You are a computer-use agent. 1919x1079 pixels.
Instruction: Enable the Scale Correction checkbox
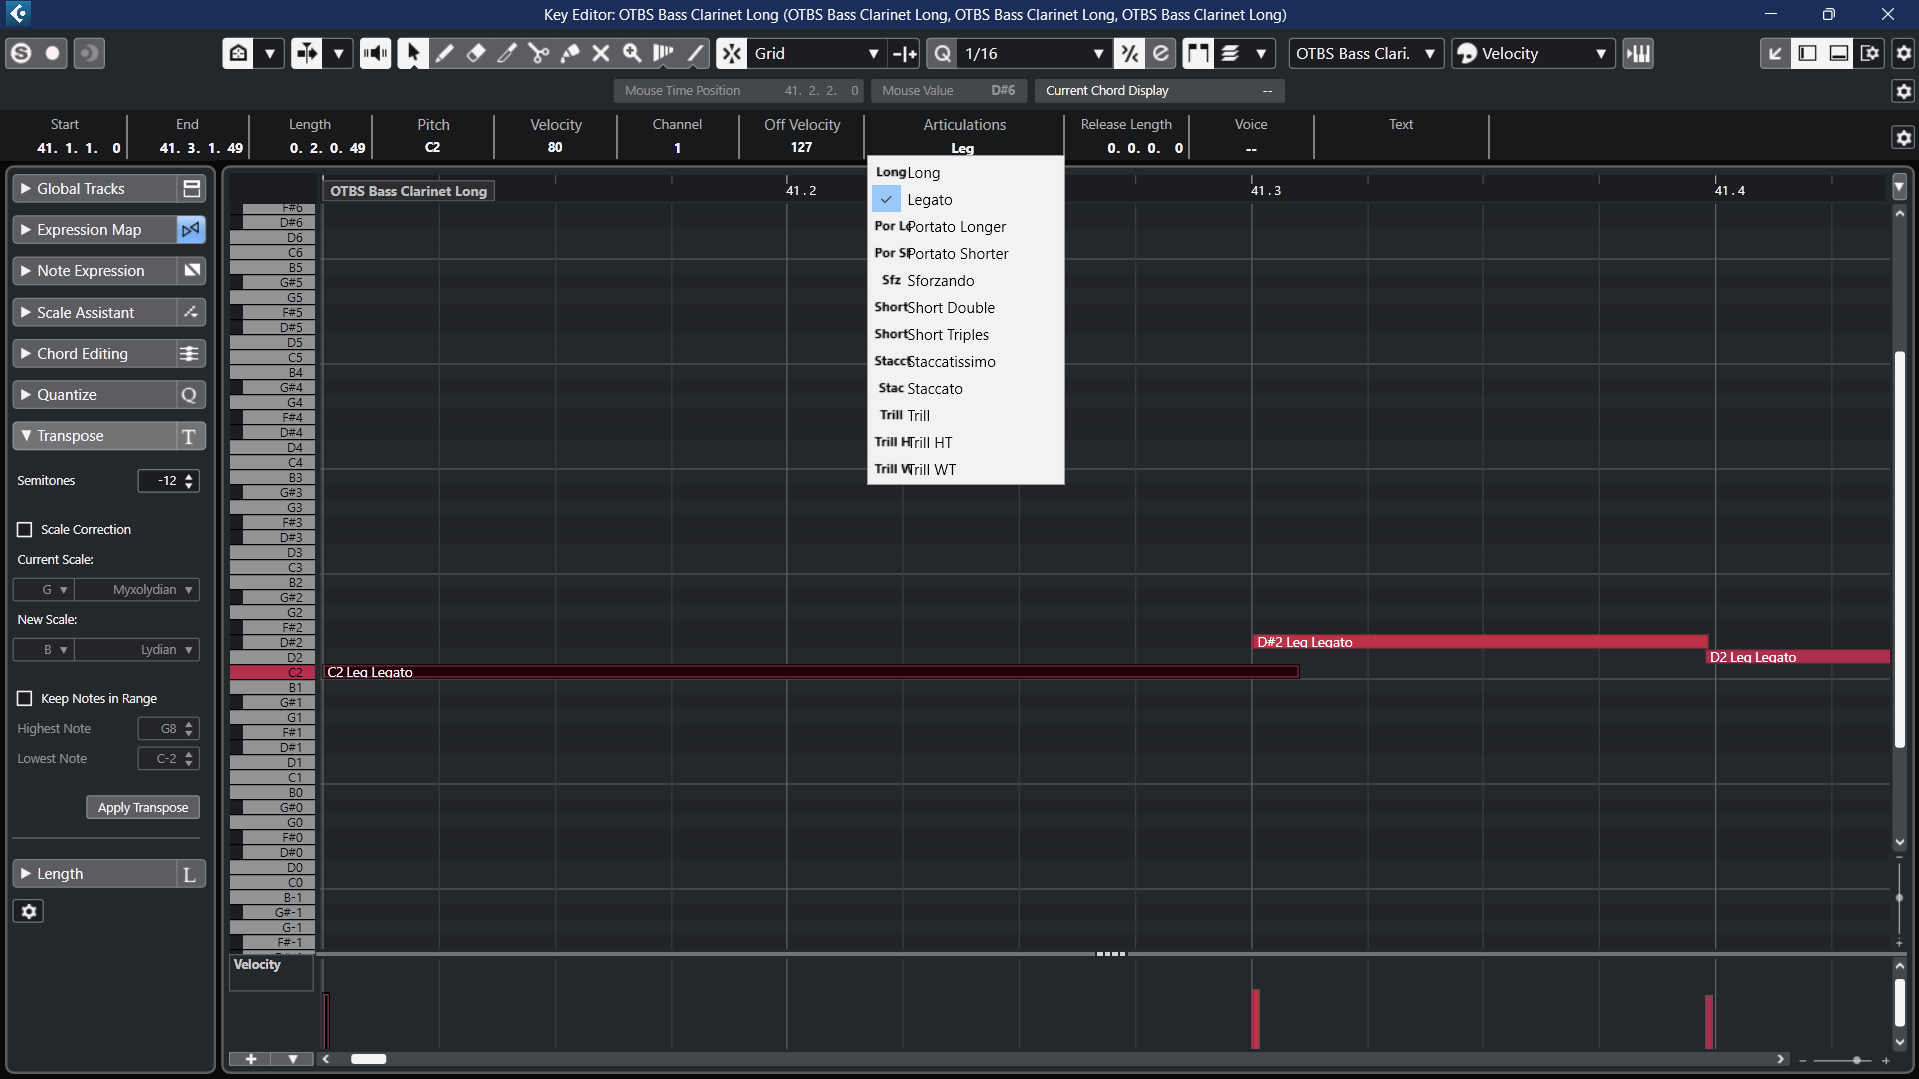point(25,530)
